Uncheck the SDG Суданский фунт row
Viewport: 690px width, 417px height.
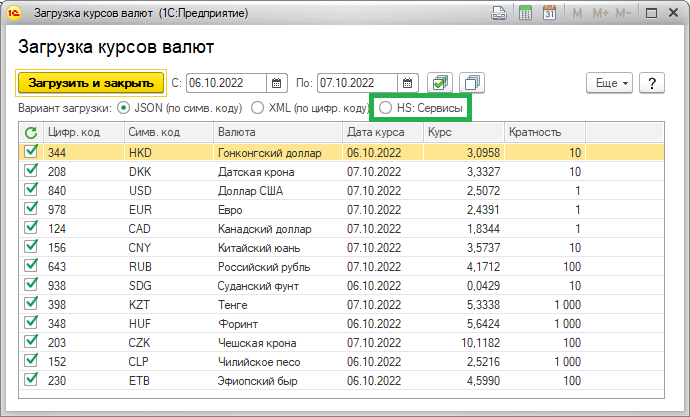(31, 285)
